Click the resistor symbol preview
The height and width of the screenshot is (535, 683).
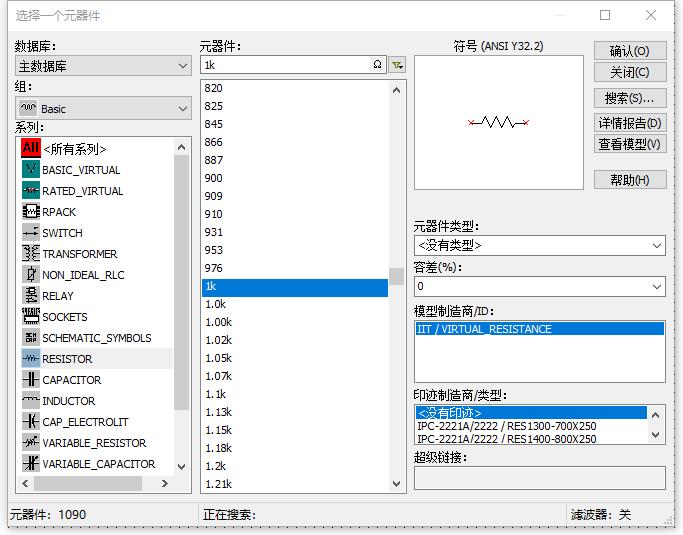(x=498, y=122)
